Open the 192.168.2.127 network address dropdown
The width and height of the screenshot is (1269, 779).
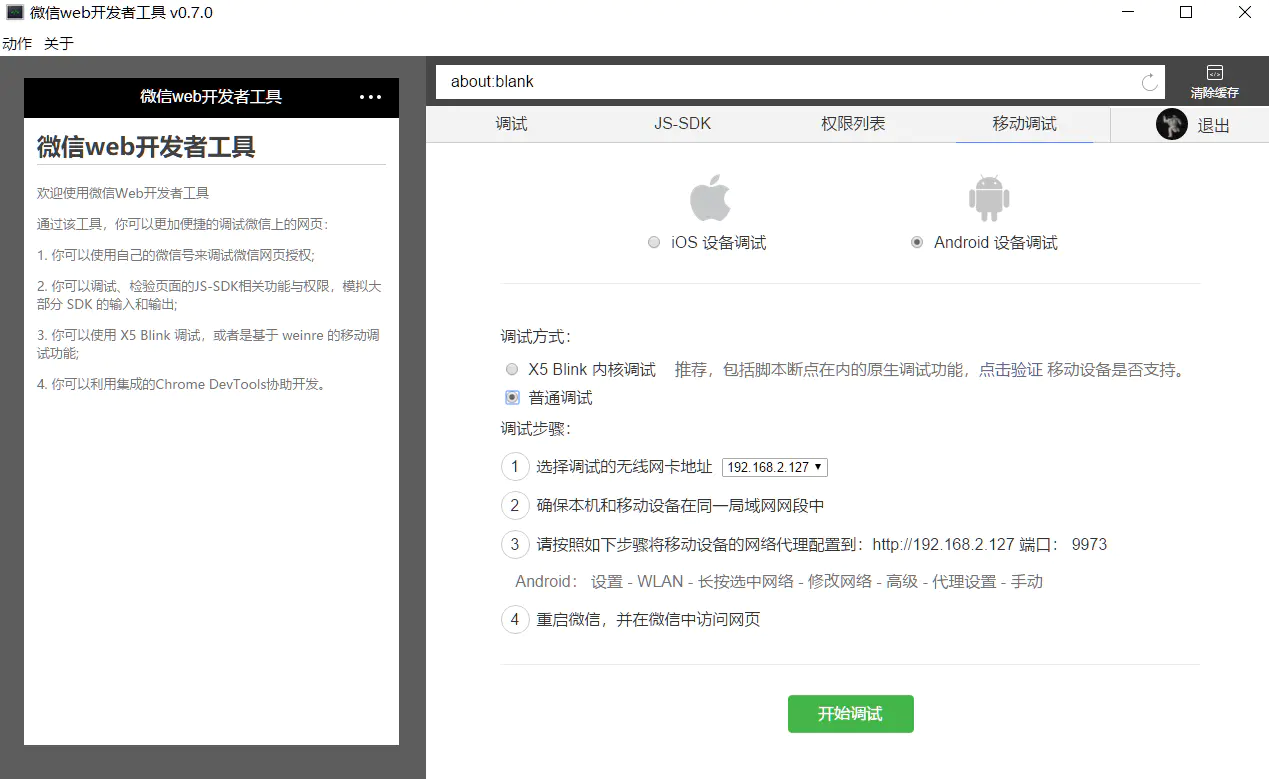775,467
